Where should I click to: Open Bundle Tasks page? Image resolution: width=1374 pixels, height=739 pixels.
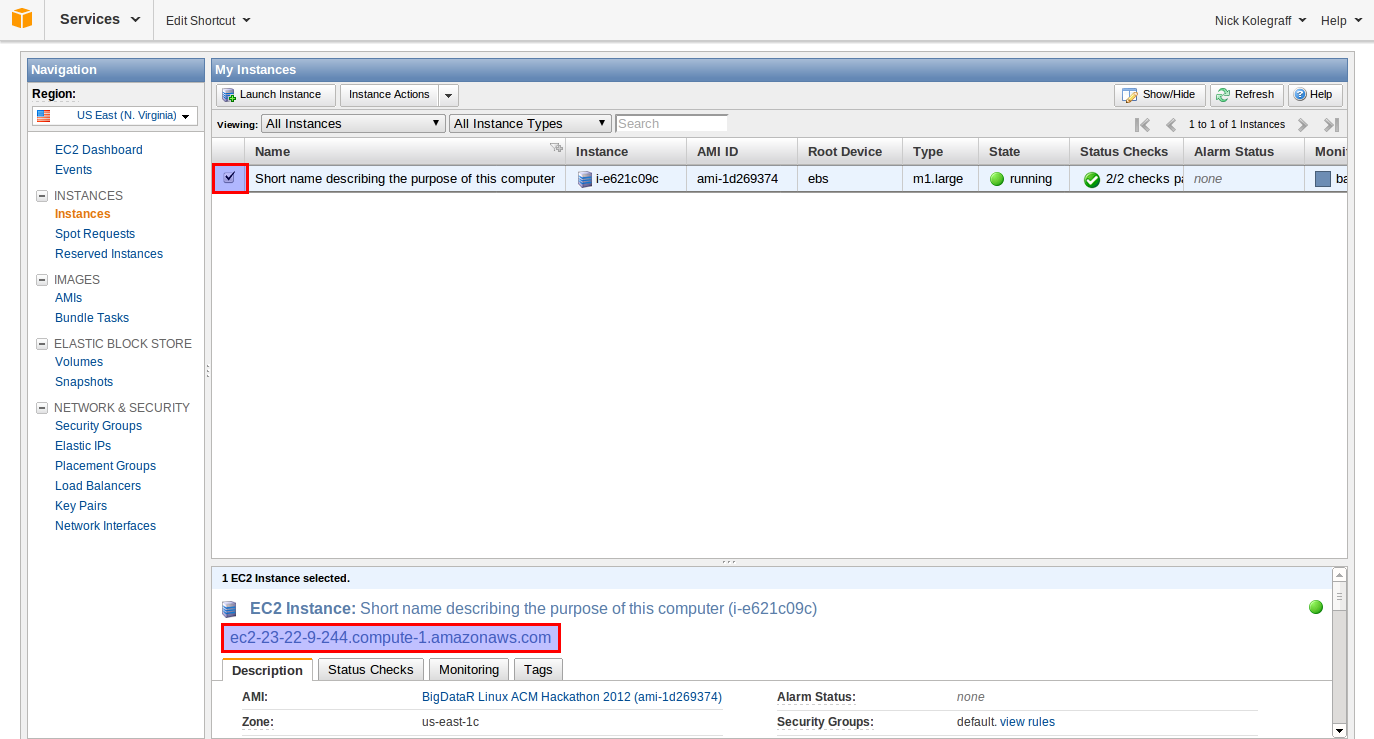(92, 318)
